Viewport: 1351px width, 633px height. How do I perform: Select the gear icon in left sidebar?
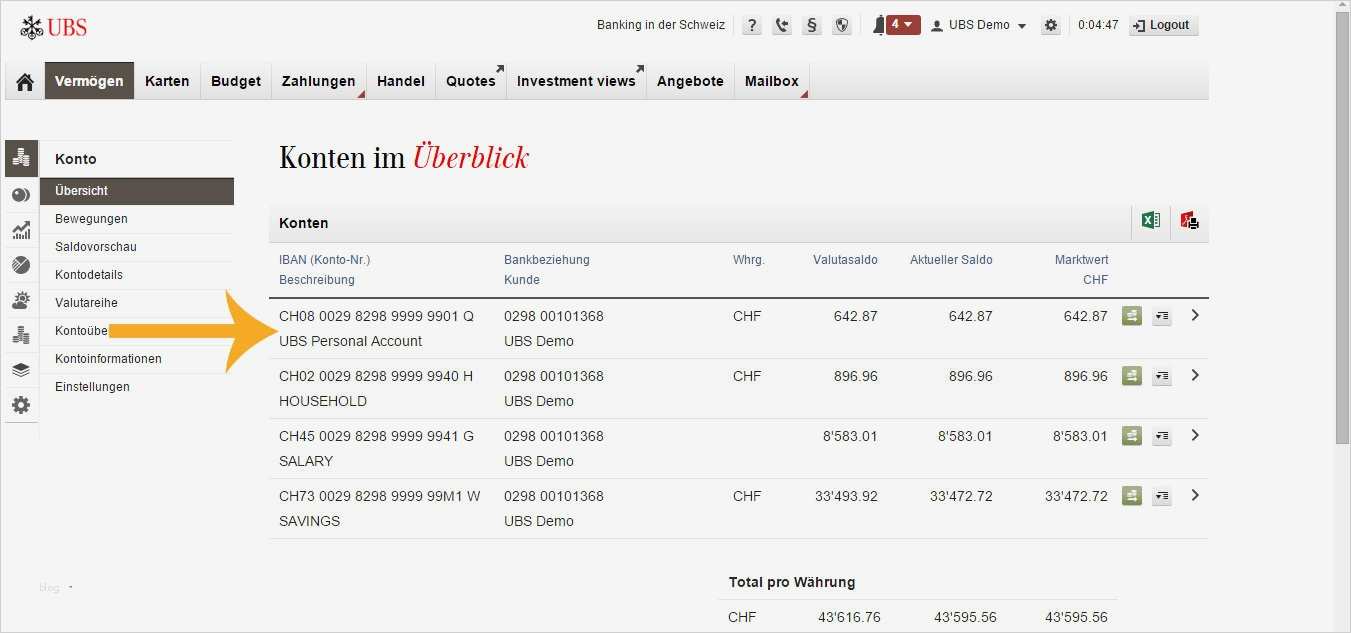21,405
